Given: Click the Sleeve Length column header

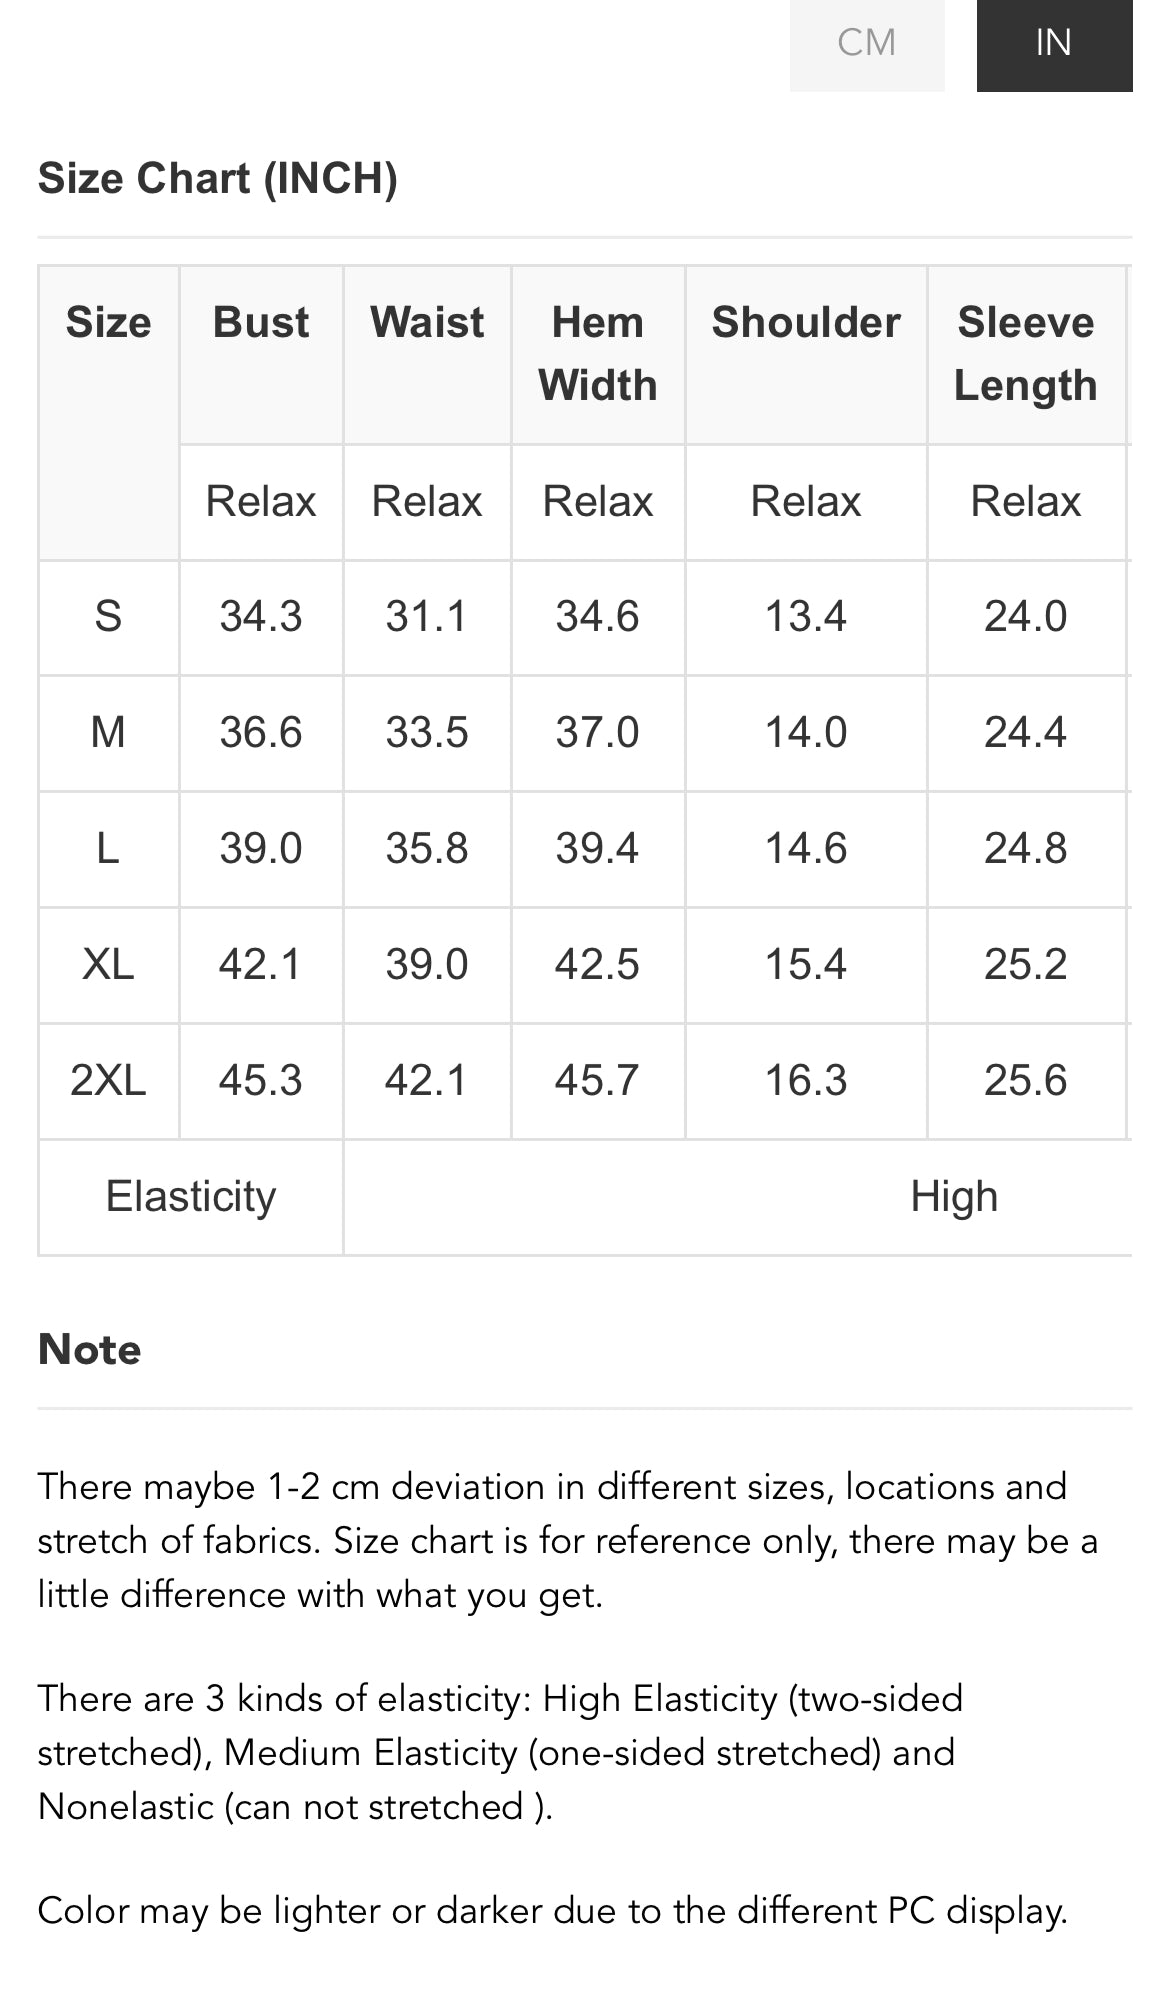Looking at the screenshot, I should (x=1026, y=355).
